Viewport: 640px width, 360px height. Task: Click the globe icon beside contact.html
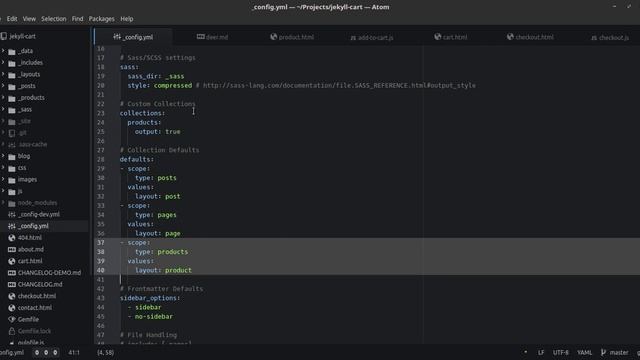(12, 308)
